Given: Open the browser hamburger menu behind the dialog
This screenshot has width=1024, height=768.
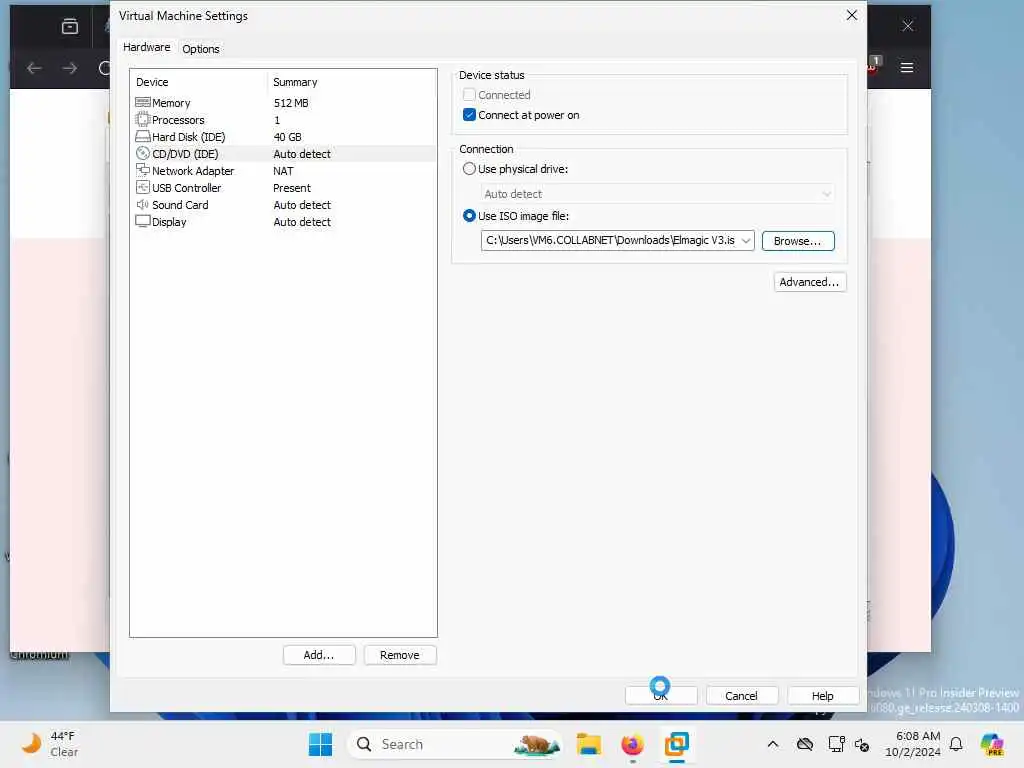Looking at the screenshot, I should pyautogui.click(x=906, y=67).
